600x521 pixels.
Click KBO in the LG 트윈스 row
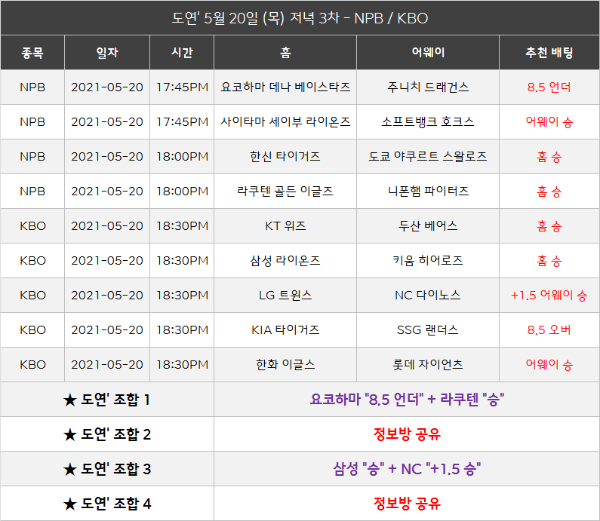[x=33, y=295]
